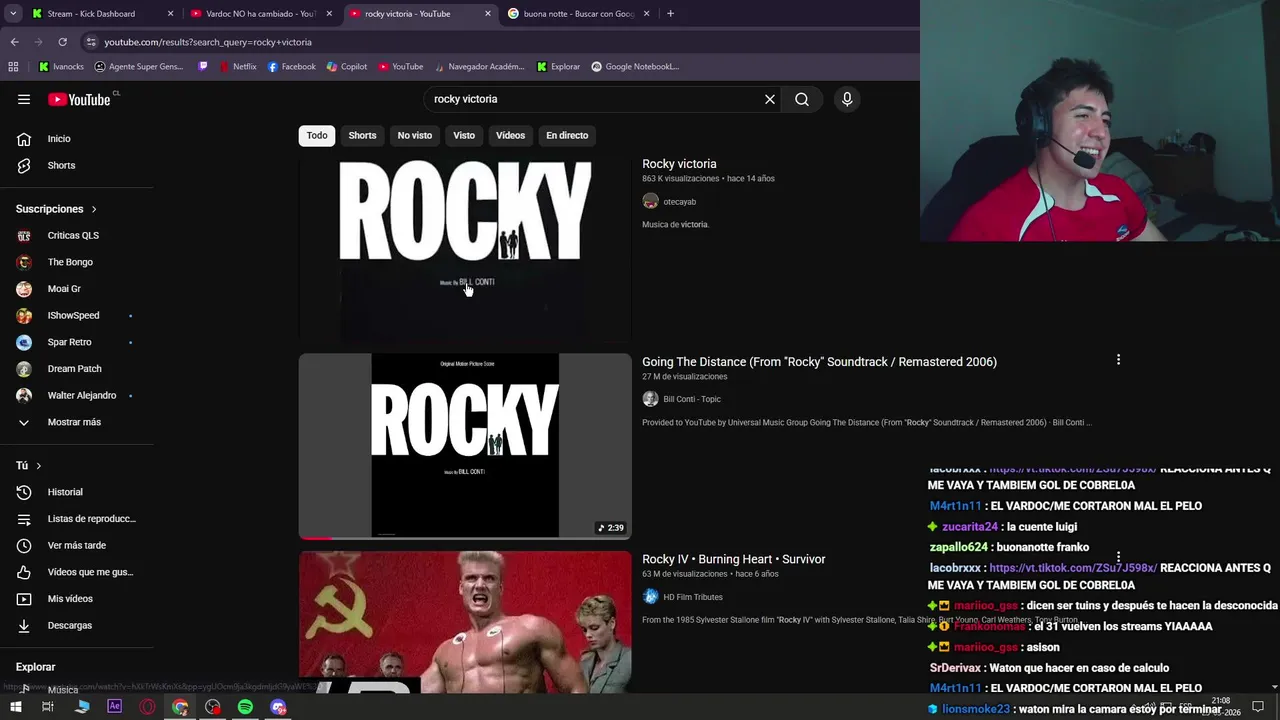The image size is (1280, 720).
Task: Select the Vídeos filter chip
Action: [510, 135]
